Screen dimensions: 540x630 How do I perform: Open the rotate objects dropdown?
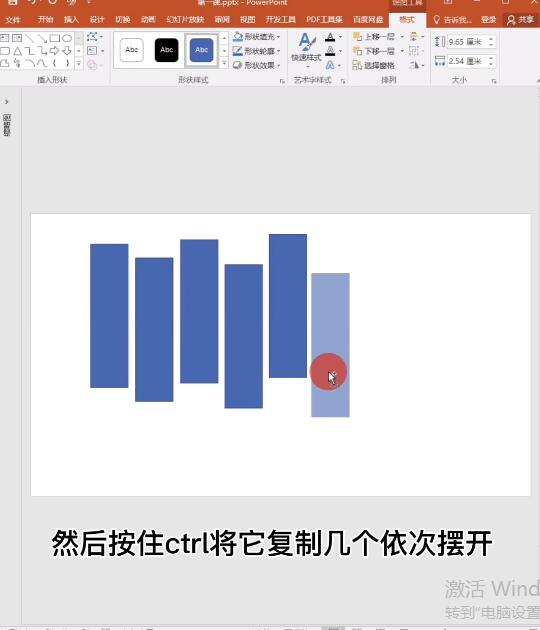(x=417, y=65)
